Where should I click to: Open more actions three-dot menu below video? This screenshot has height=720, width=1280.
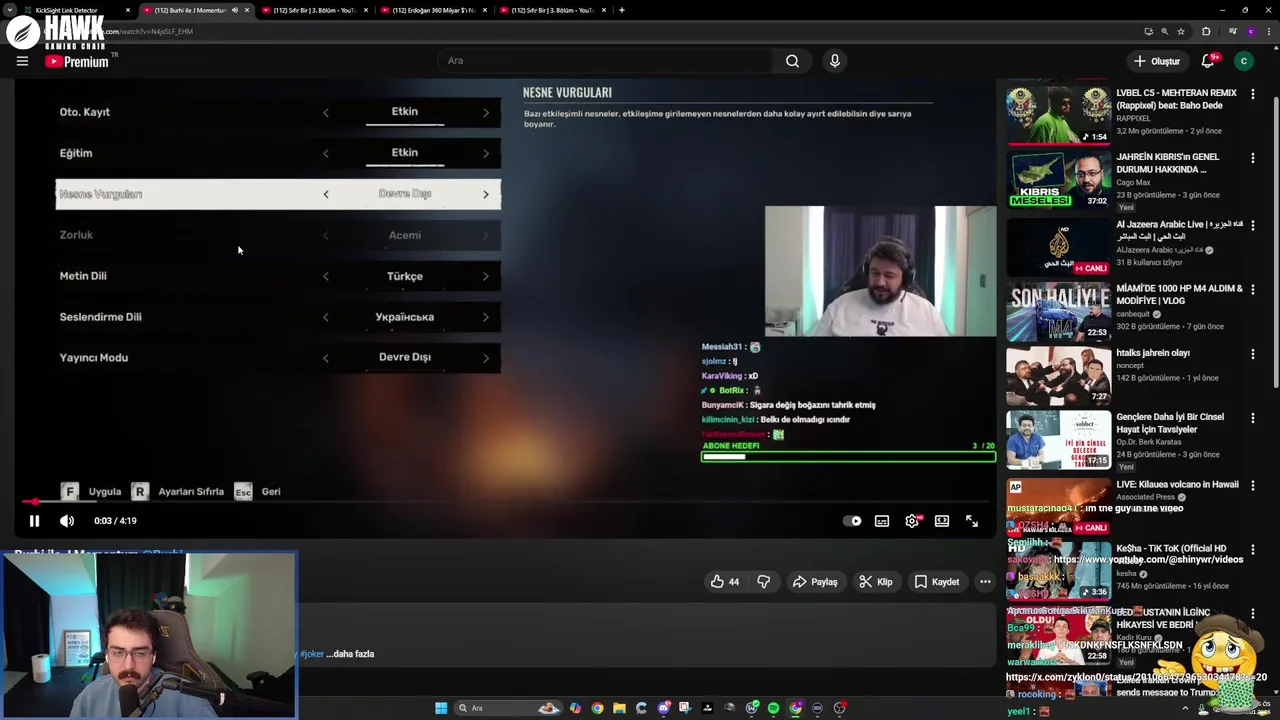[985, 582]
